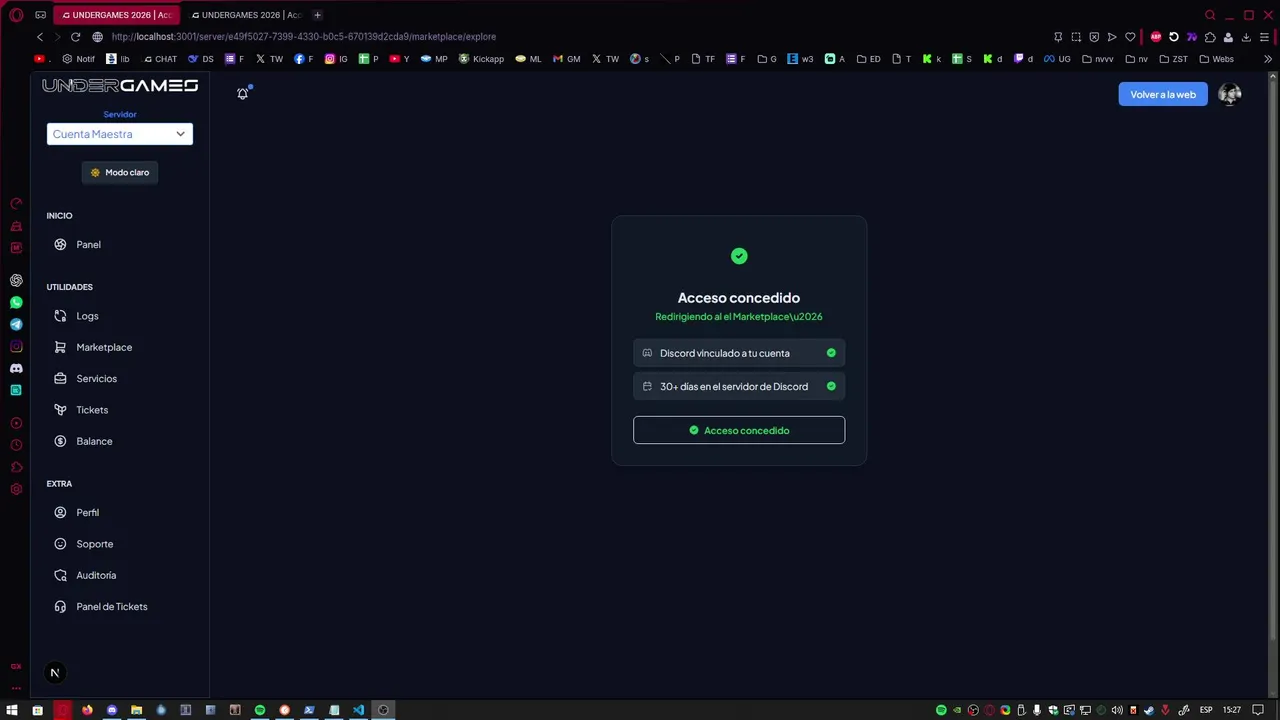The width and height of the screenshot is (1280, 720).
Task: Open the browser extensions puzzle icon
Action: [x=1210, y=37]
